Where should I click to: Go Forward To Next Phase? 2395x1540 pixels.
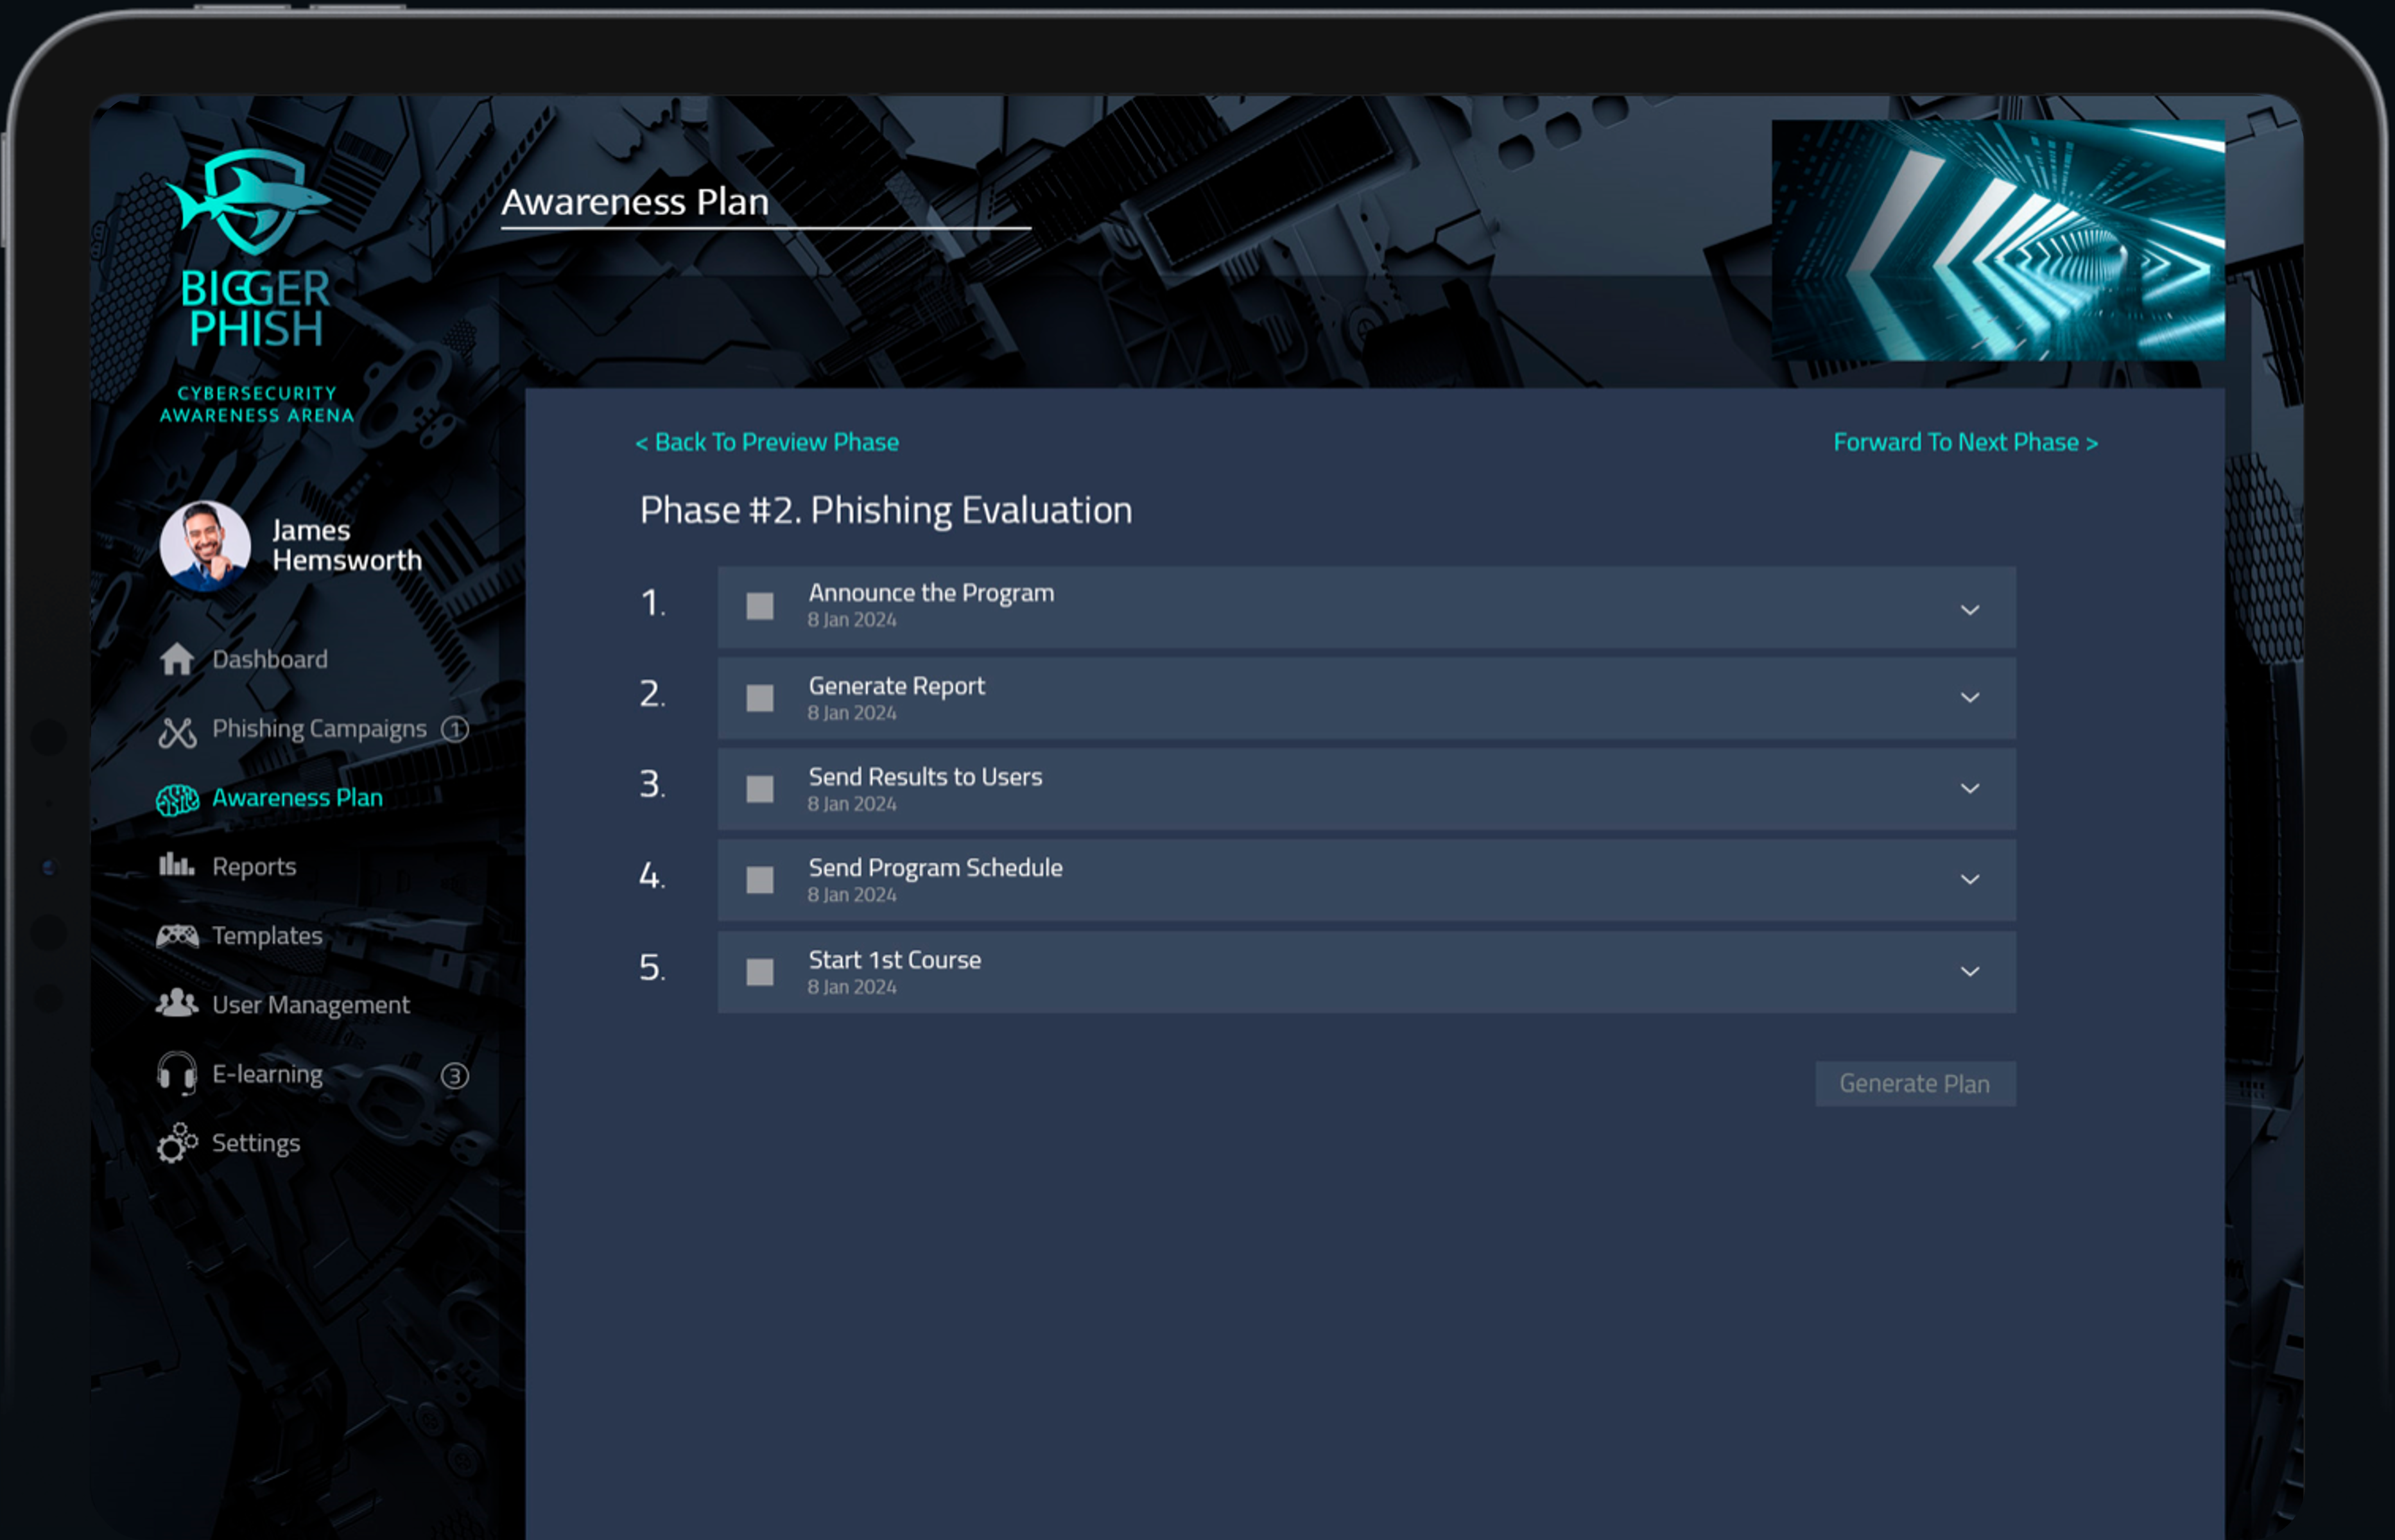[1965, 442]
